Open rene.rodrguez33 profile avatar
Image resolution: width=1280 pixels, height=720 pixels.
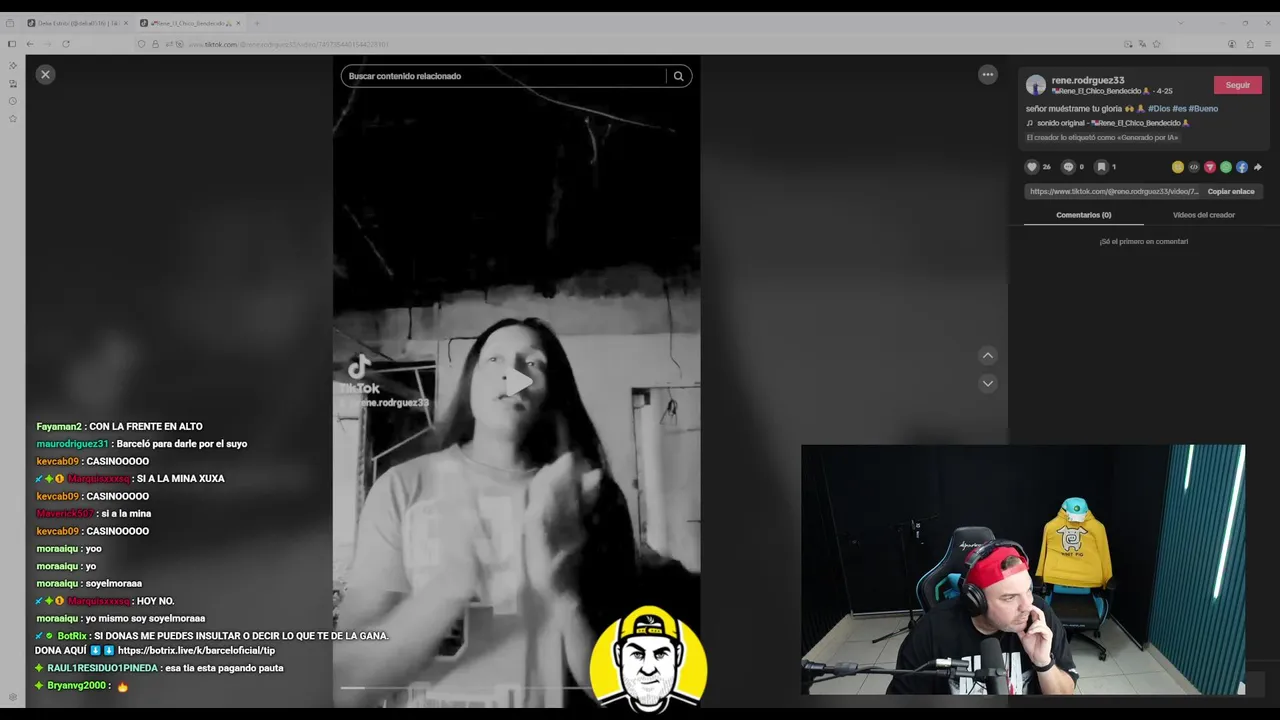1036,85
